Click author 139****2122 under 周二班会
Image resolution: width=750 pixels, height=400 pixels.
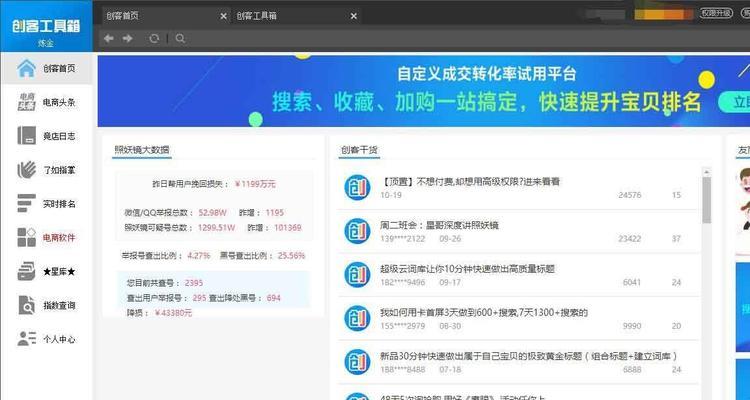click(x=402, y=239)
